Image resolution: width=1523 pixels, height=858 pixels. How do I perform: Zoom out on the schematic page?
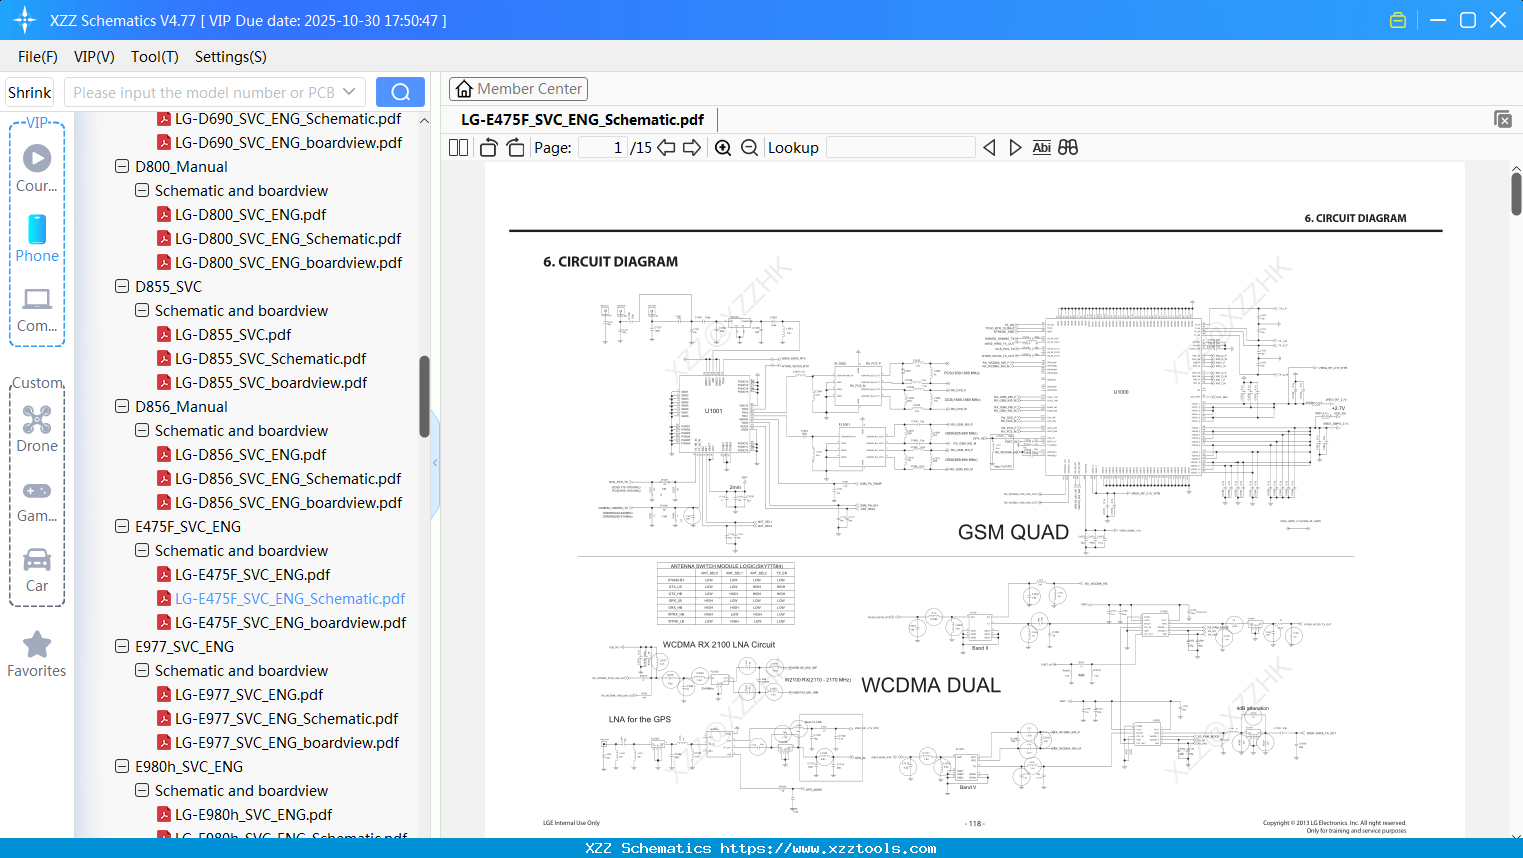pyautogui.click(x=748, y=146)
